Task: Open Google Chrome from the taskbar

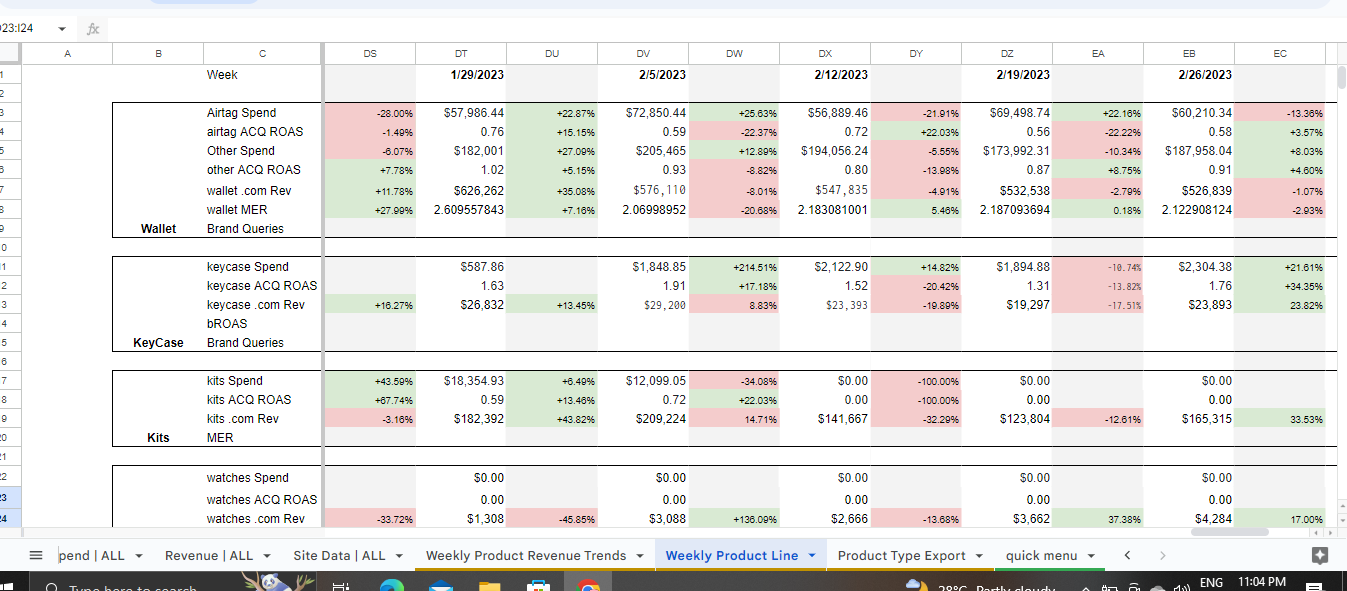Action: pos(588,585)
